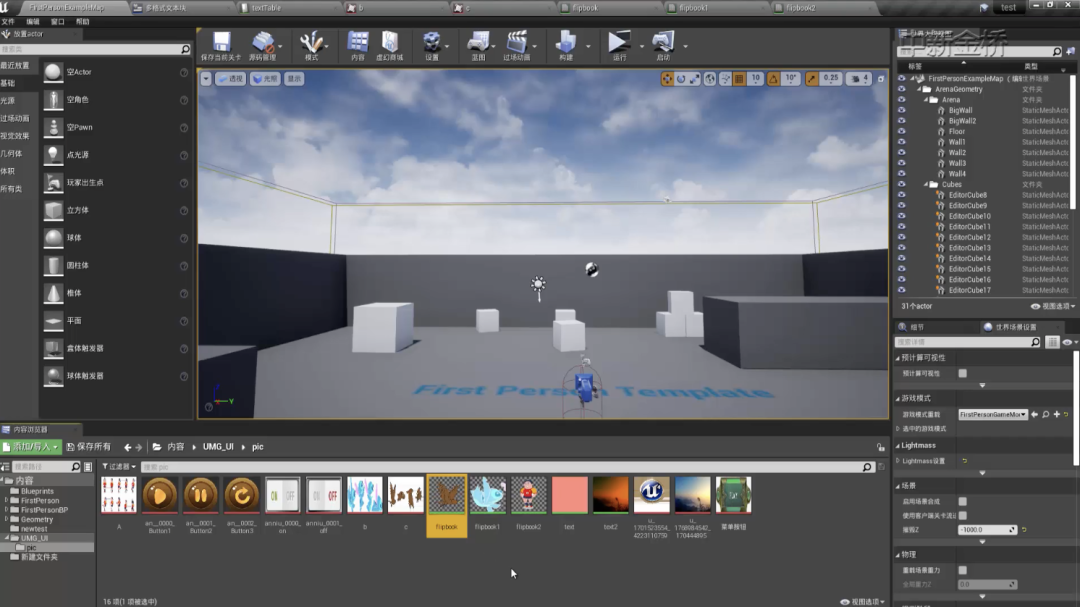Viewport: 1080px width, 607px height.
Task: Open the viewport options dropdown arrow
Action: pyautogui.click(x=205, y=79)
